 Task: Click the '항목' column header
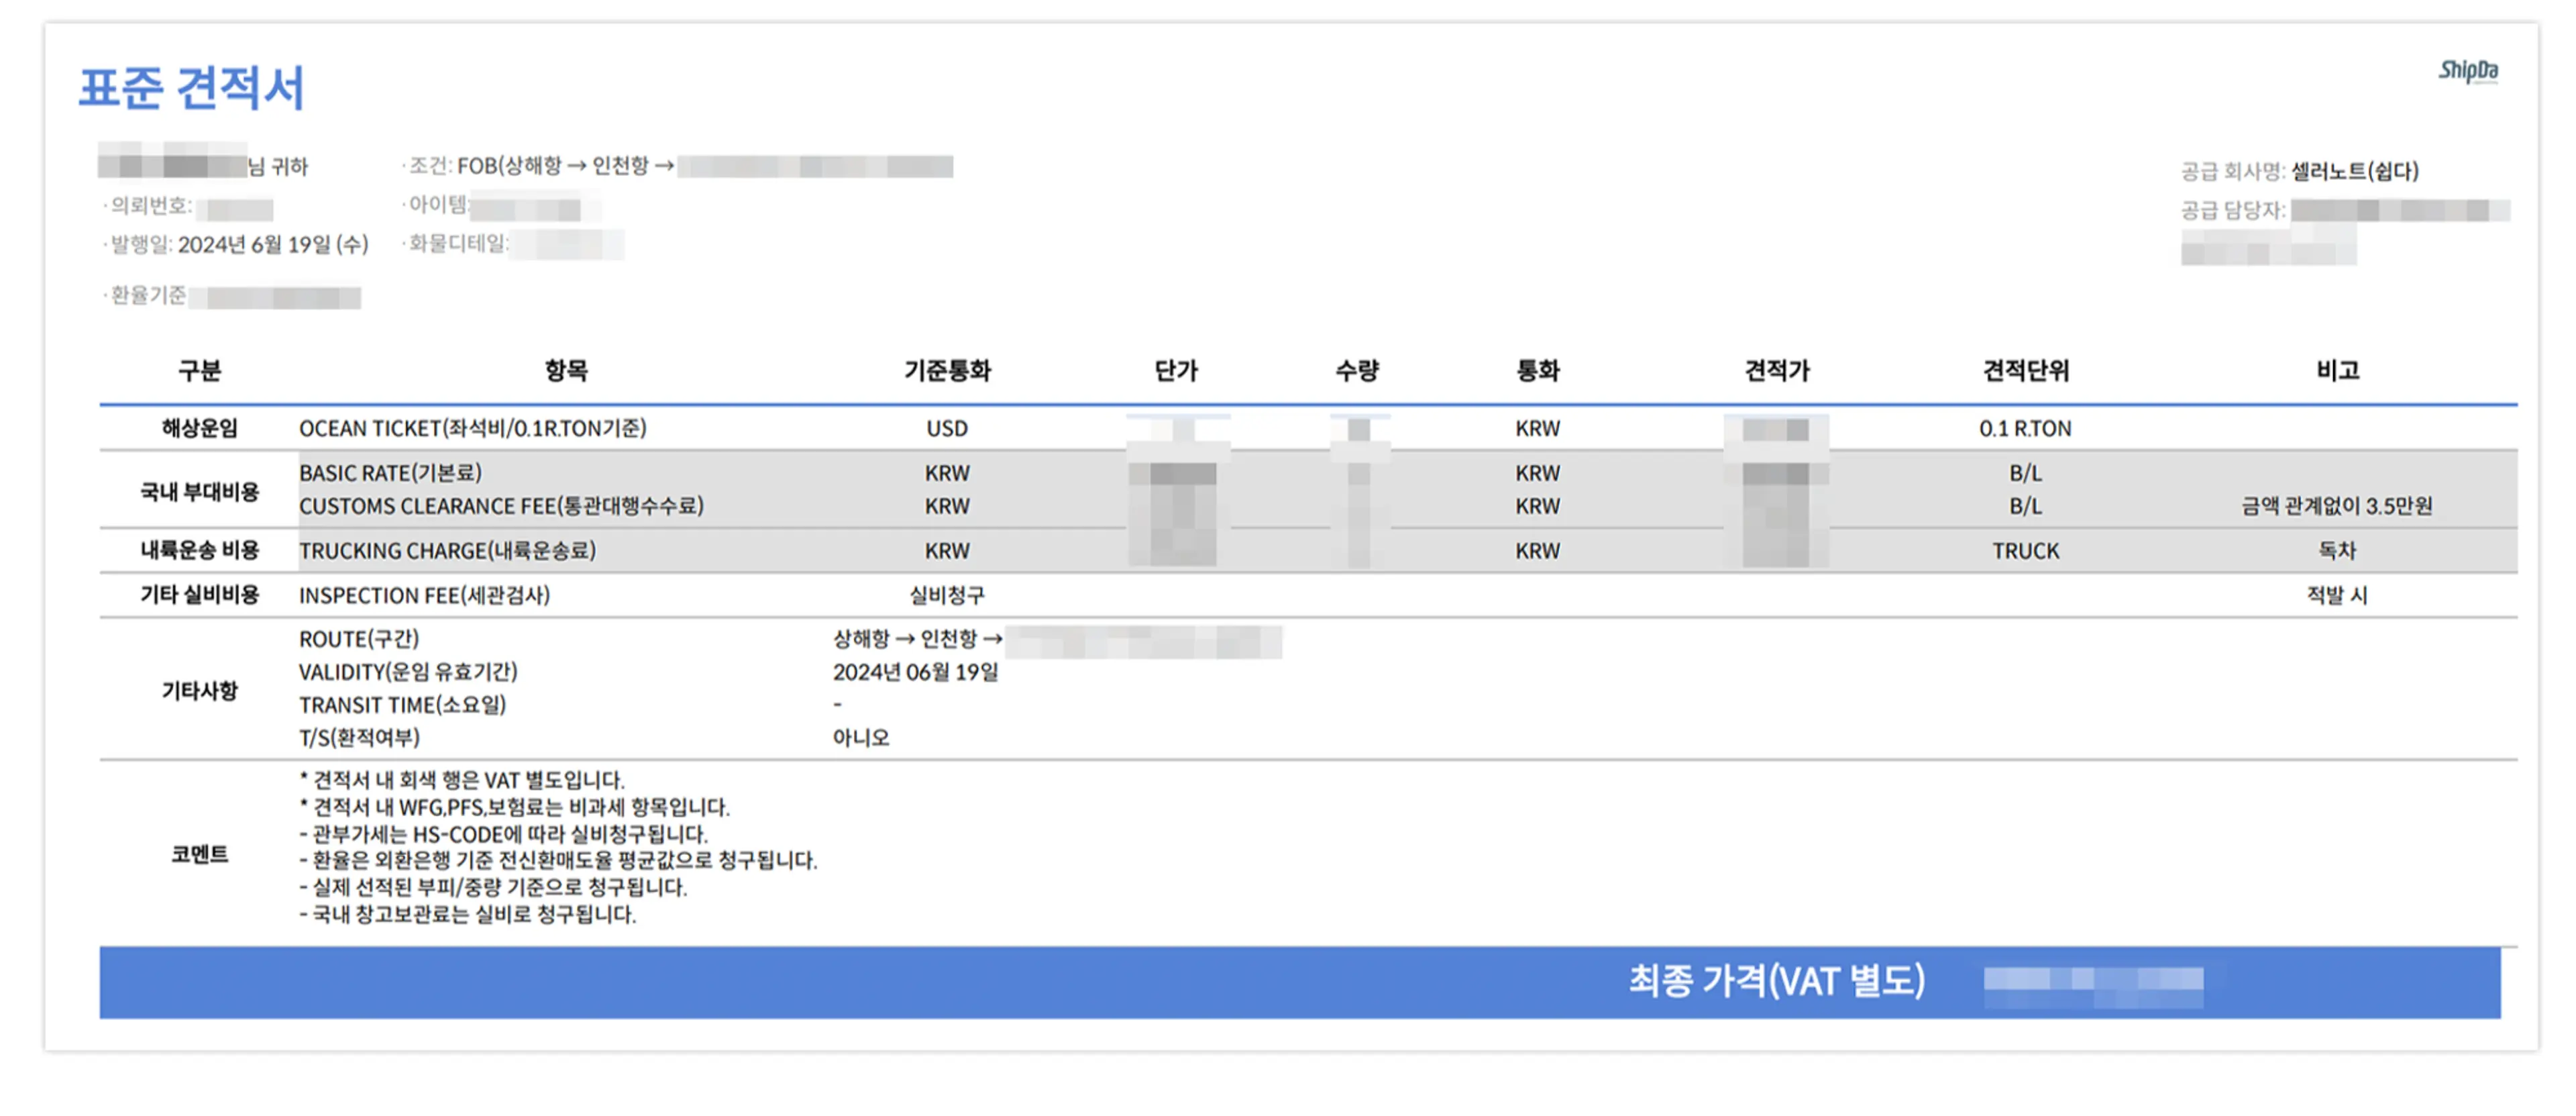coord(566,371)
